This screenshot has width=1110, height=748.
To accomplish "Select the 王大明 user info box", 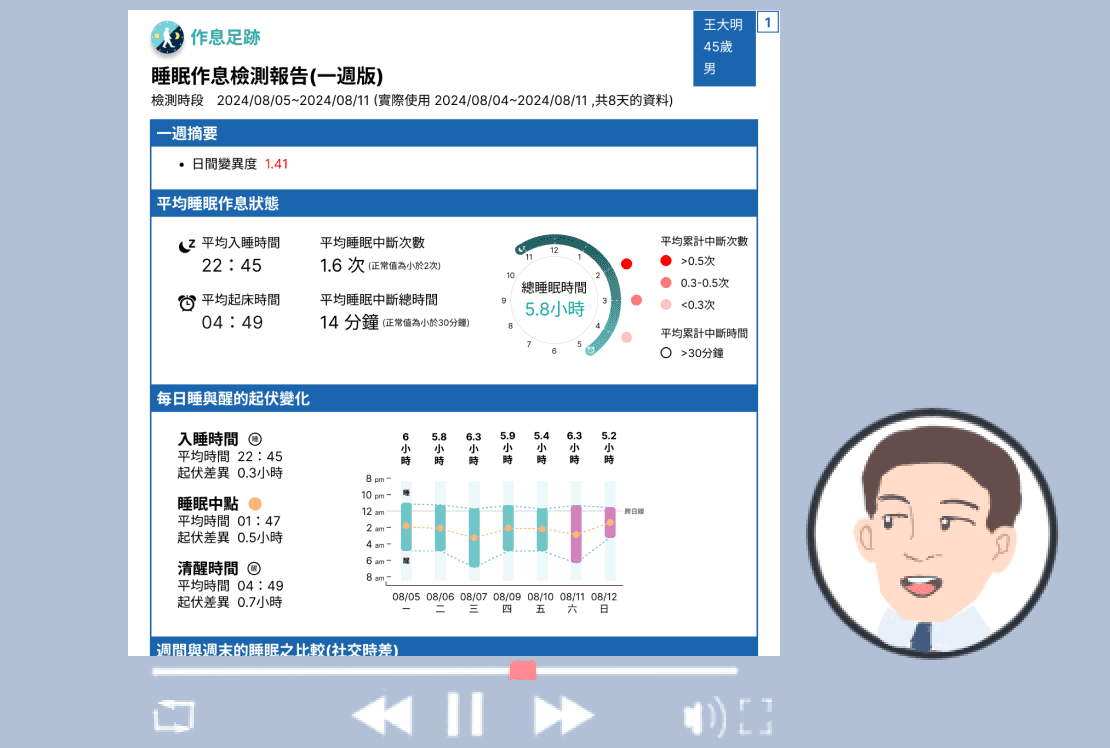I will click(x=724, y=48).
